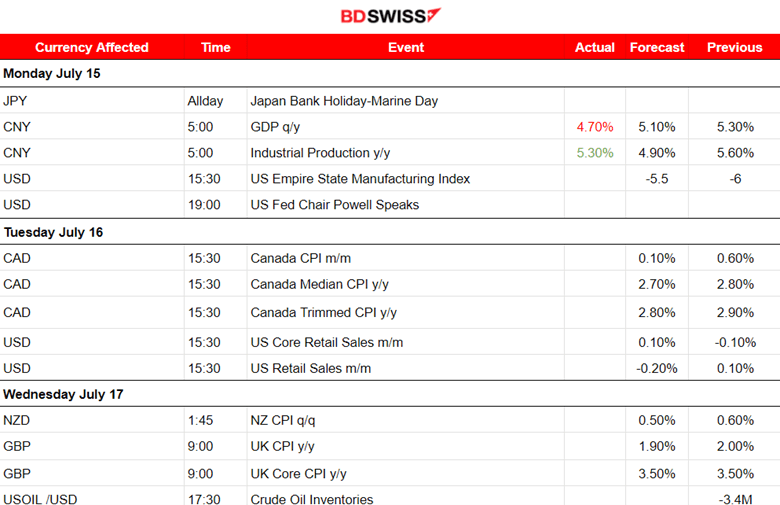
Task: Select the Japan Bank Holiday-Marine Day event
Action: point(344,101)
